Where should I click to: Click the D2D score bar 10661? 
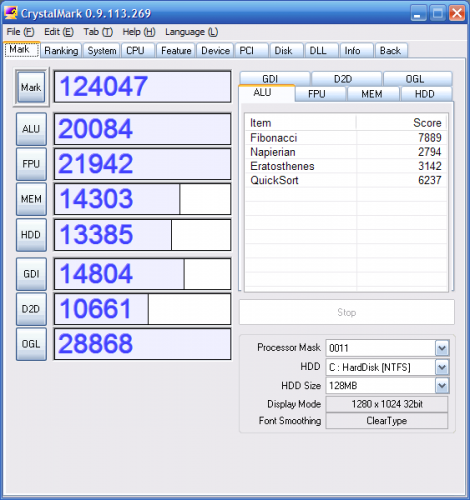pyautogui.click(x=142, y=309)
